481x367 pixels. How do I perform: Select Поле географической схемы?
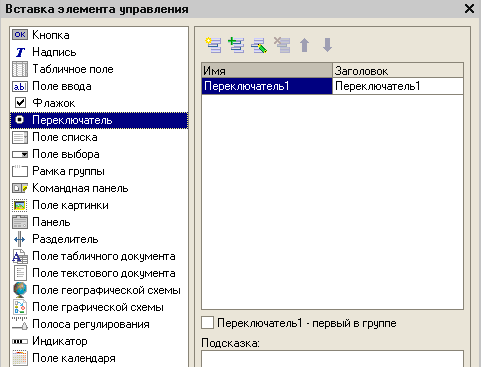(x=99, y=290)
